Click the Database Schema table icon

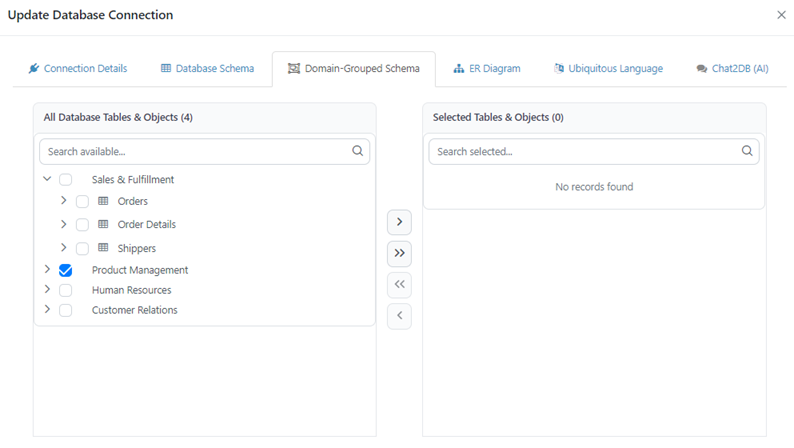tap(166, 68)
